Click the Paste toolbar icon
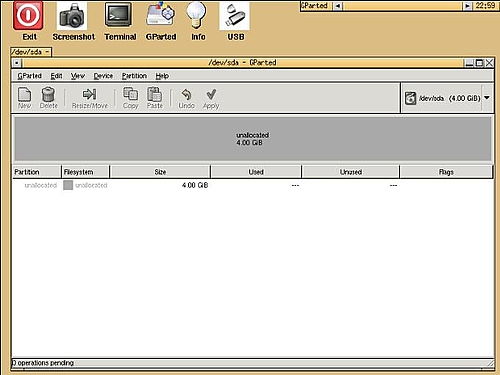The image size is (500, 375). [x=155, y=94]
